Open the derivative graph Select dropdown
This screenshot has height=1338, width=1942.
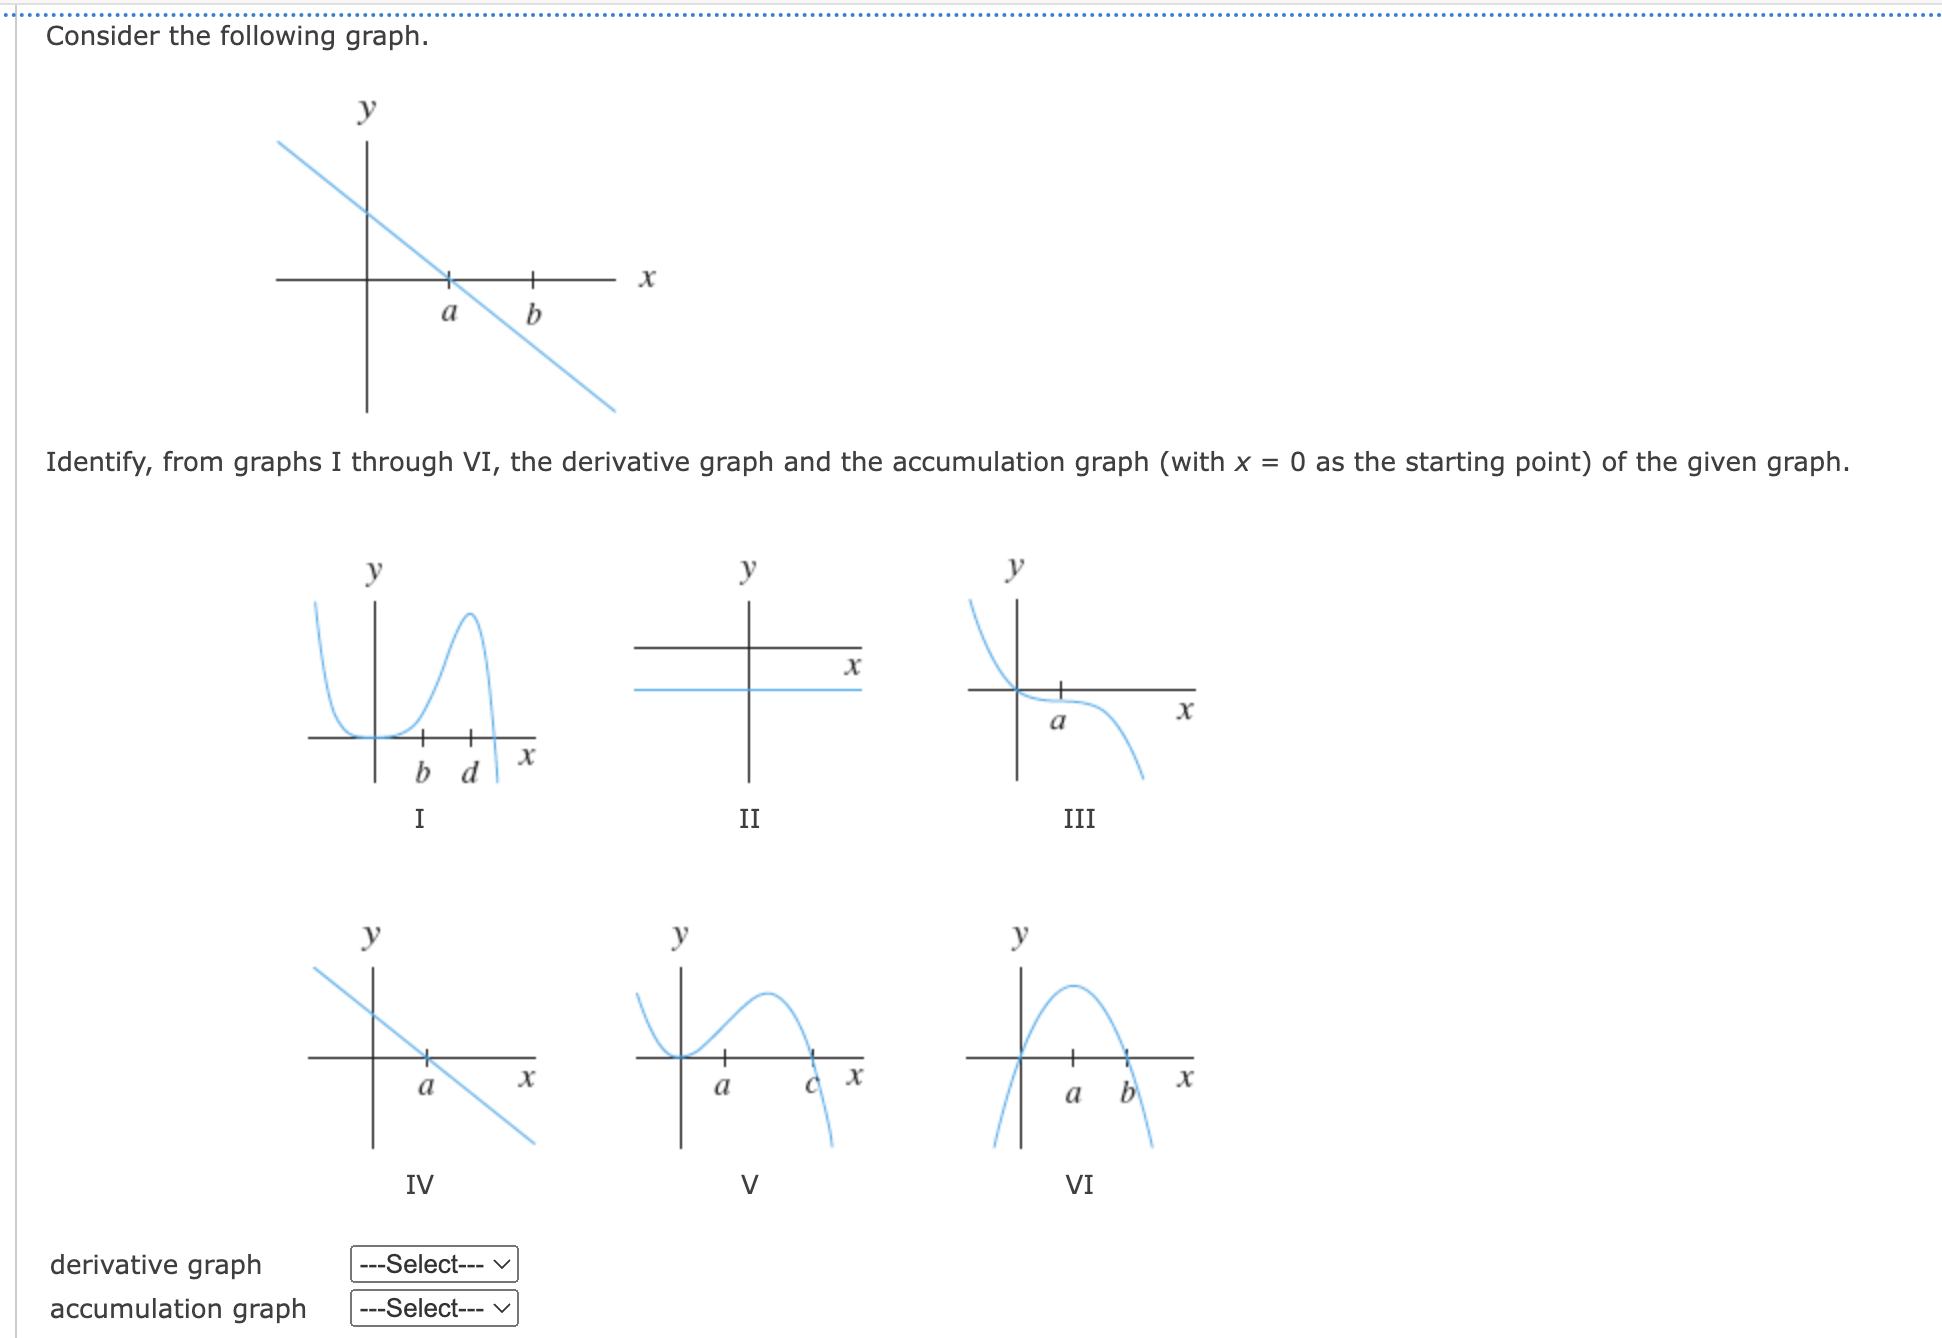coord(434,1264)
